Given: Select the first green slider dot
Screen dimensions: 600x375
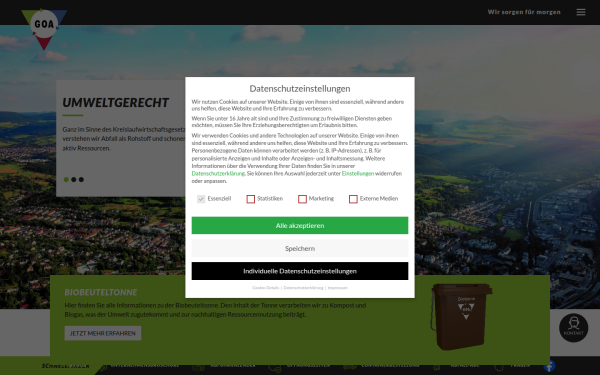Looking at the screenshot, I should 66,179.
